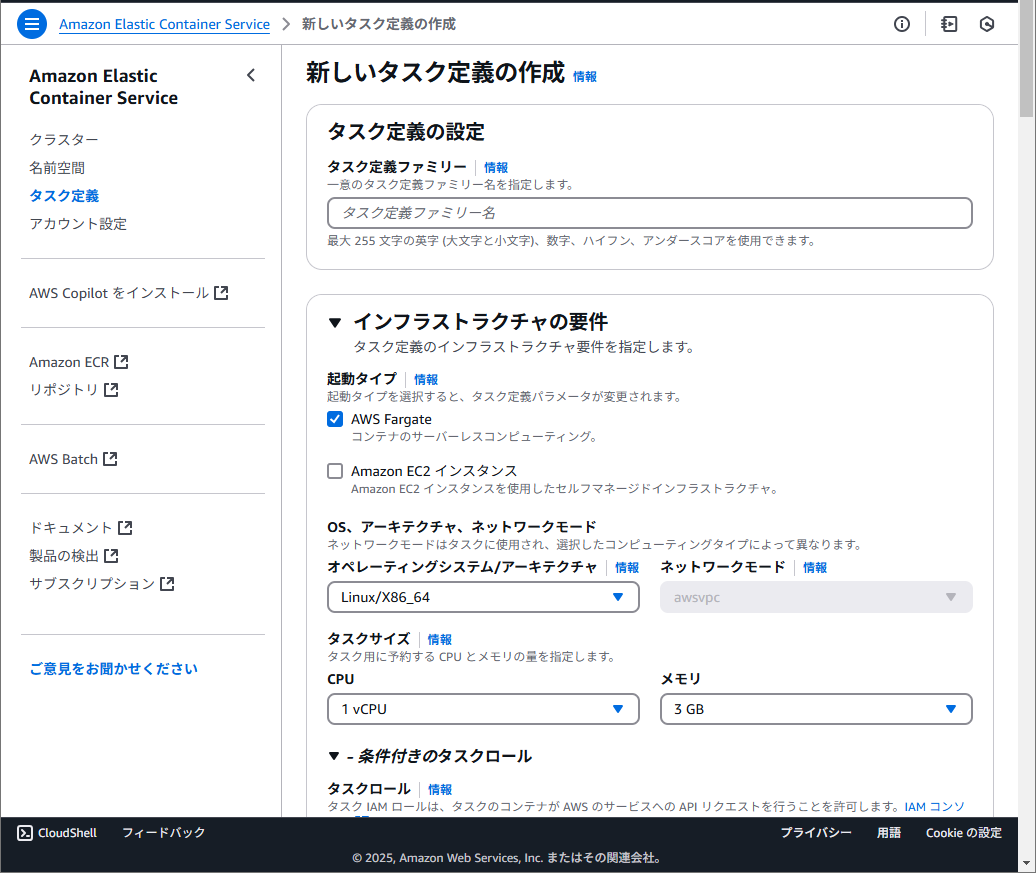The height and width of the screenshot is (873, 1036).
Task: Click the hexagon settings icon in header
Action: [986, 24]
